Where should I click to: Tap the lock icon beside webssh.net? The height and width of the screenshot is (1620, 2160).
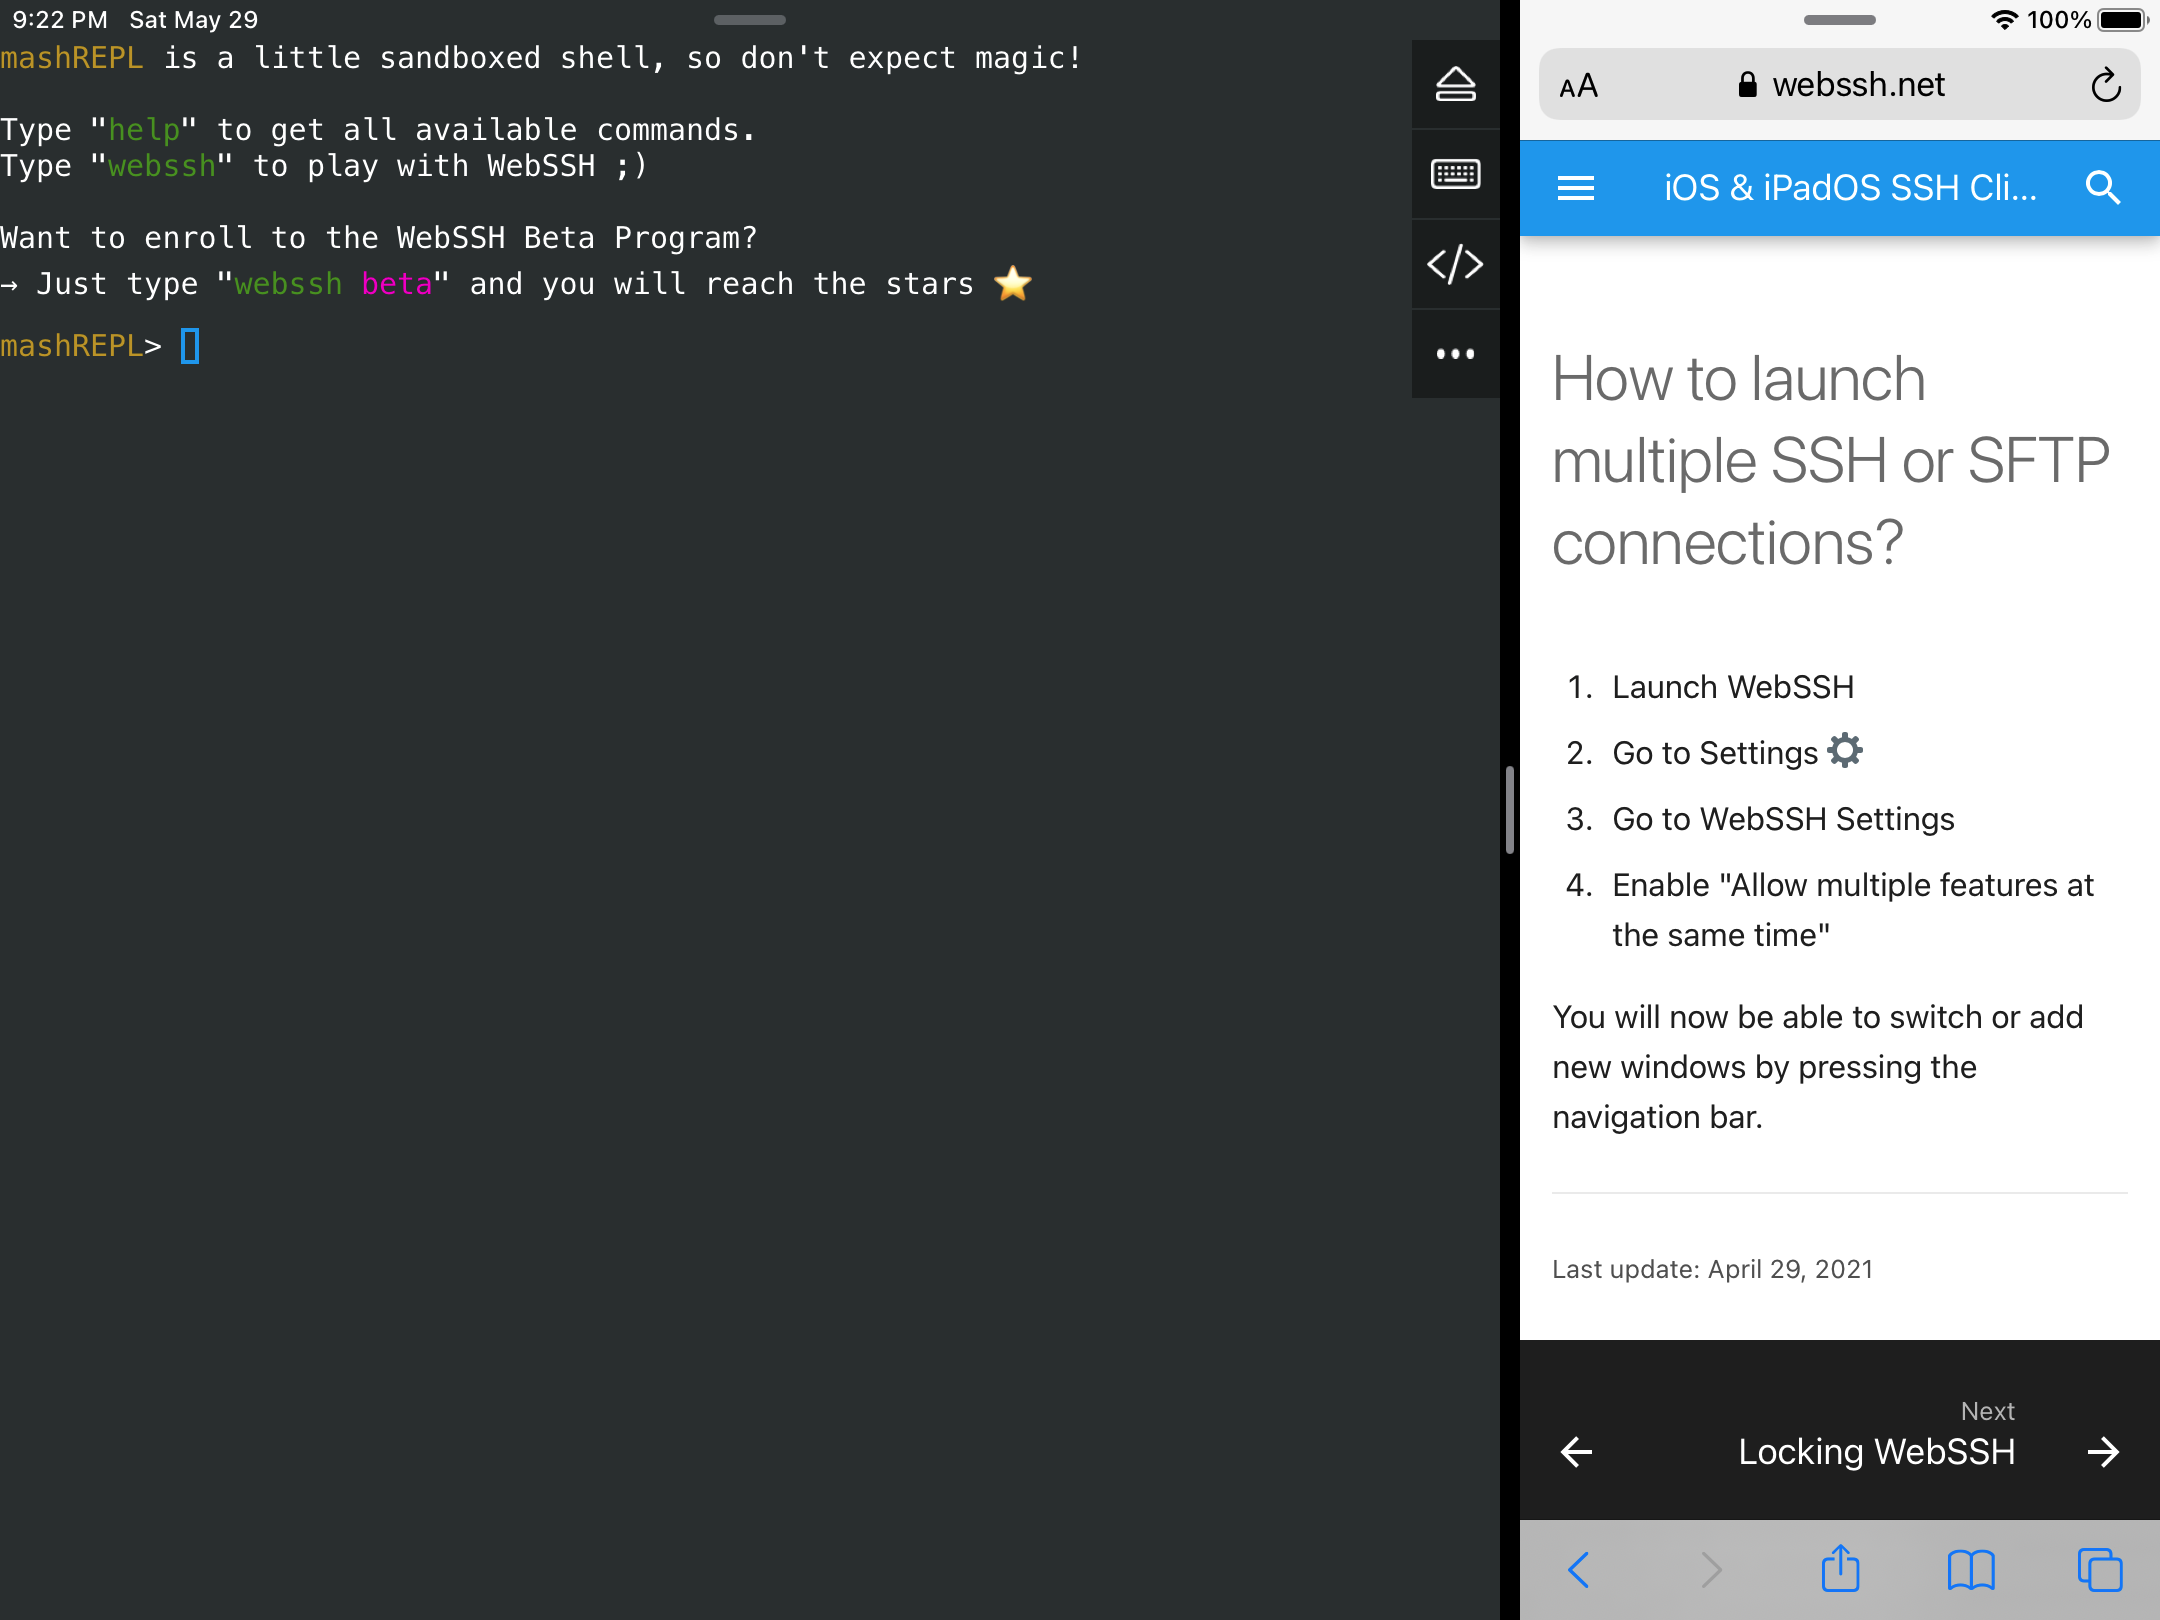1747,85
